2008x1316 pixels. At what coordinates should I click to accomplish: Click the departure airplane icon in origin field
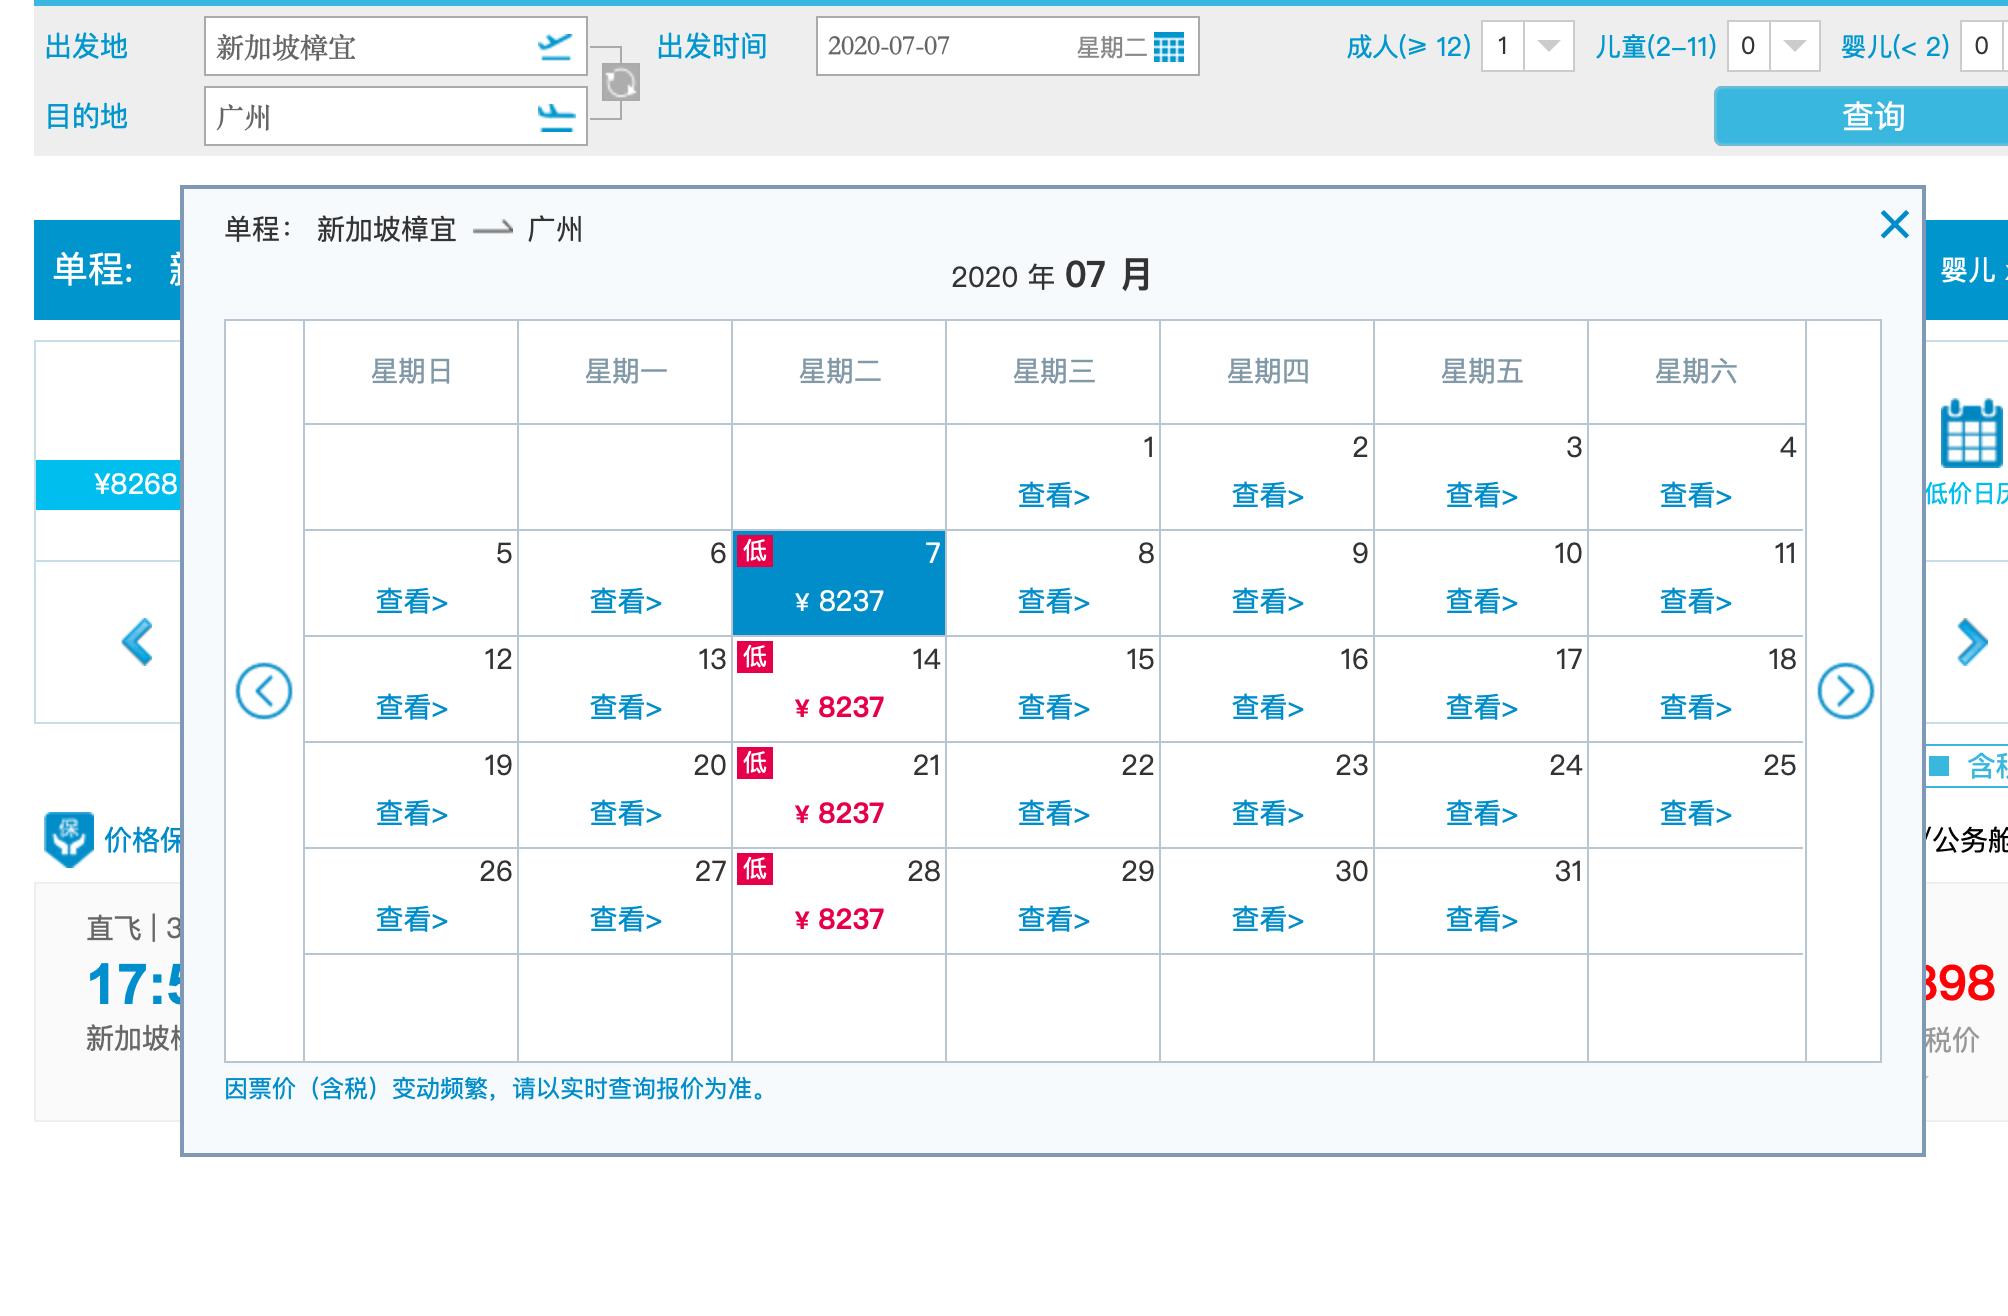(555, 46)
